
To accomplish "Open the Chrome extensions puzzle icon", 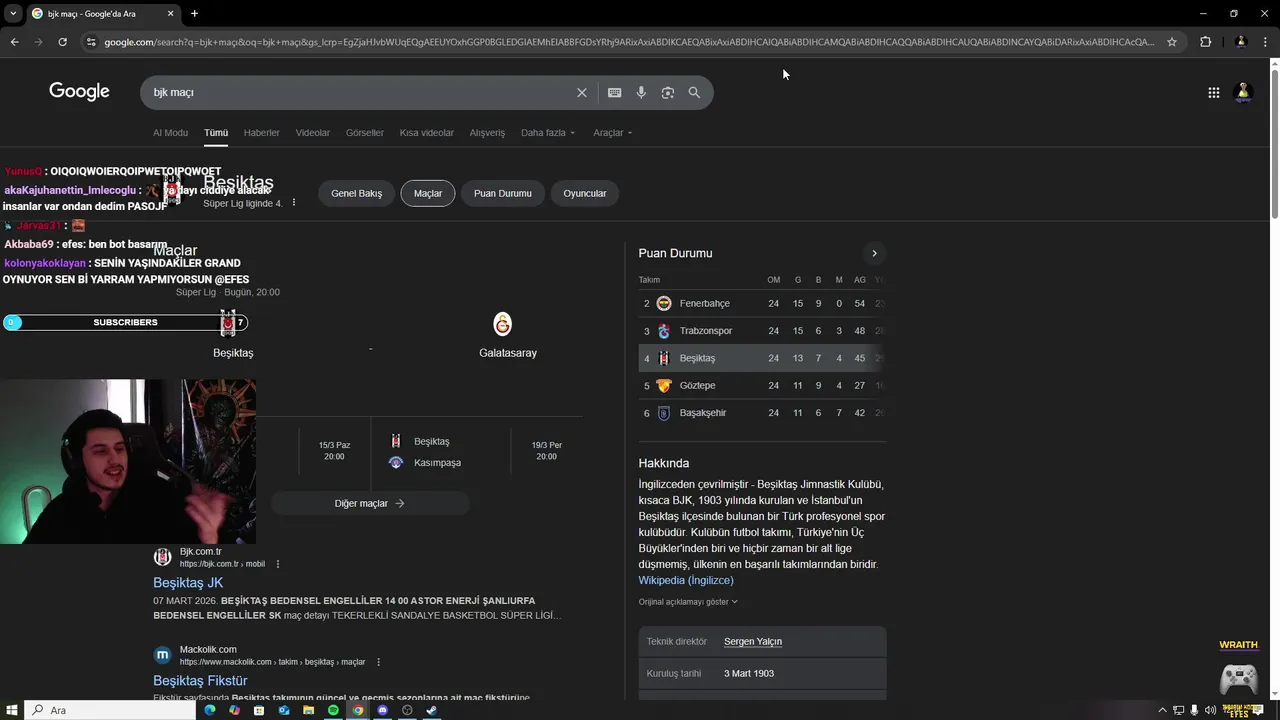I will coord(1205,42).
